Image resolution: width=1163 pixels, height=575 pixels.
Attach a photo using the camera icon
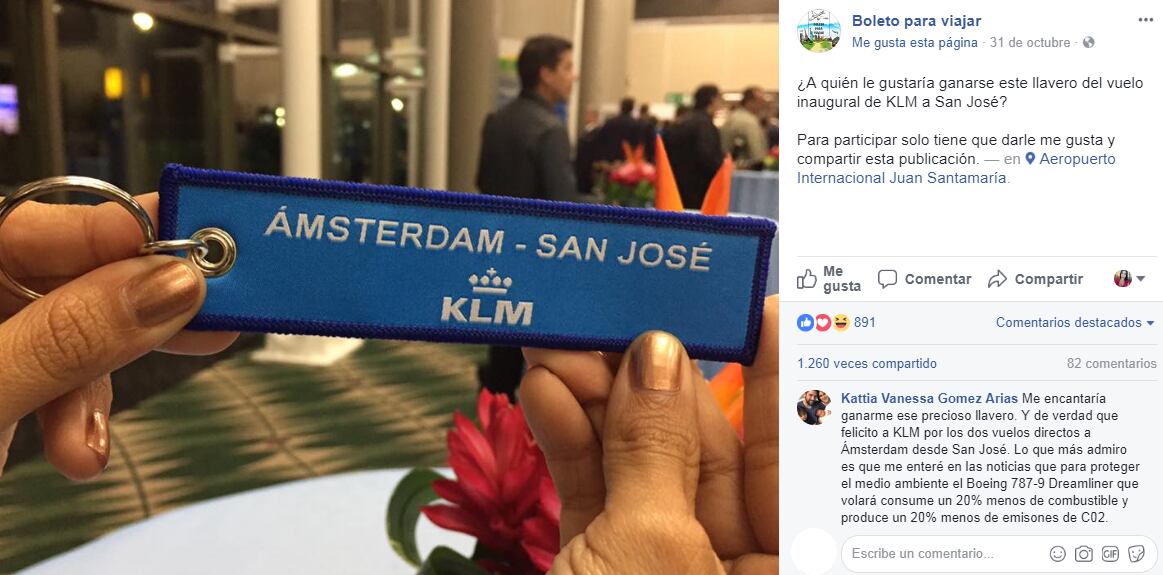click(x=1084, y=553)
